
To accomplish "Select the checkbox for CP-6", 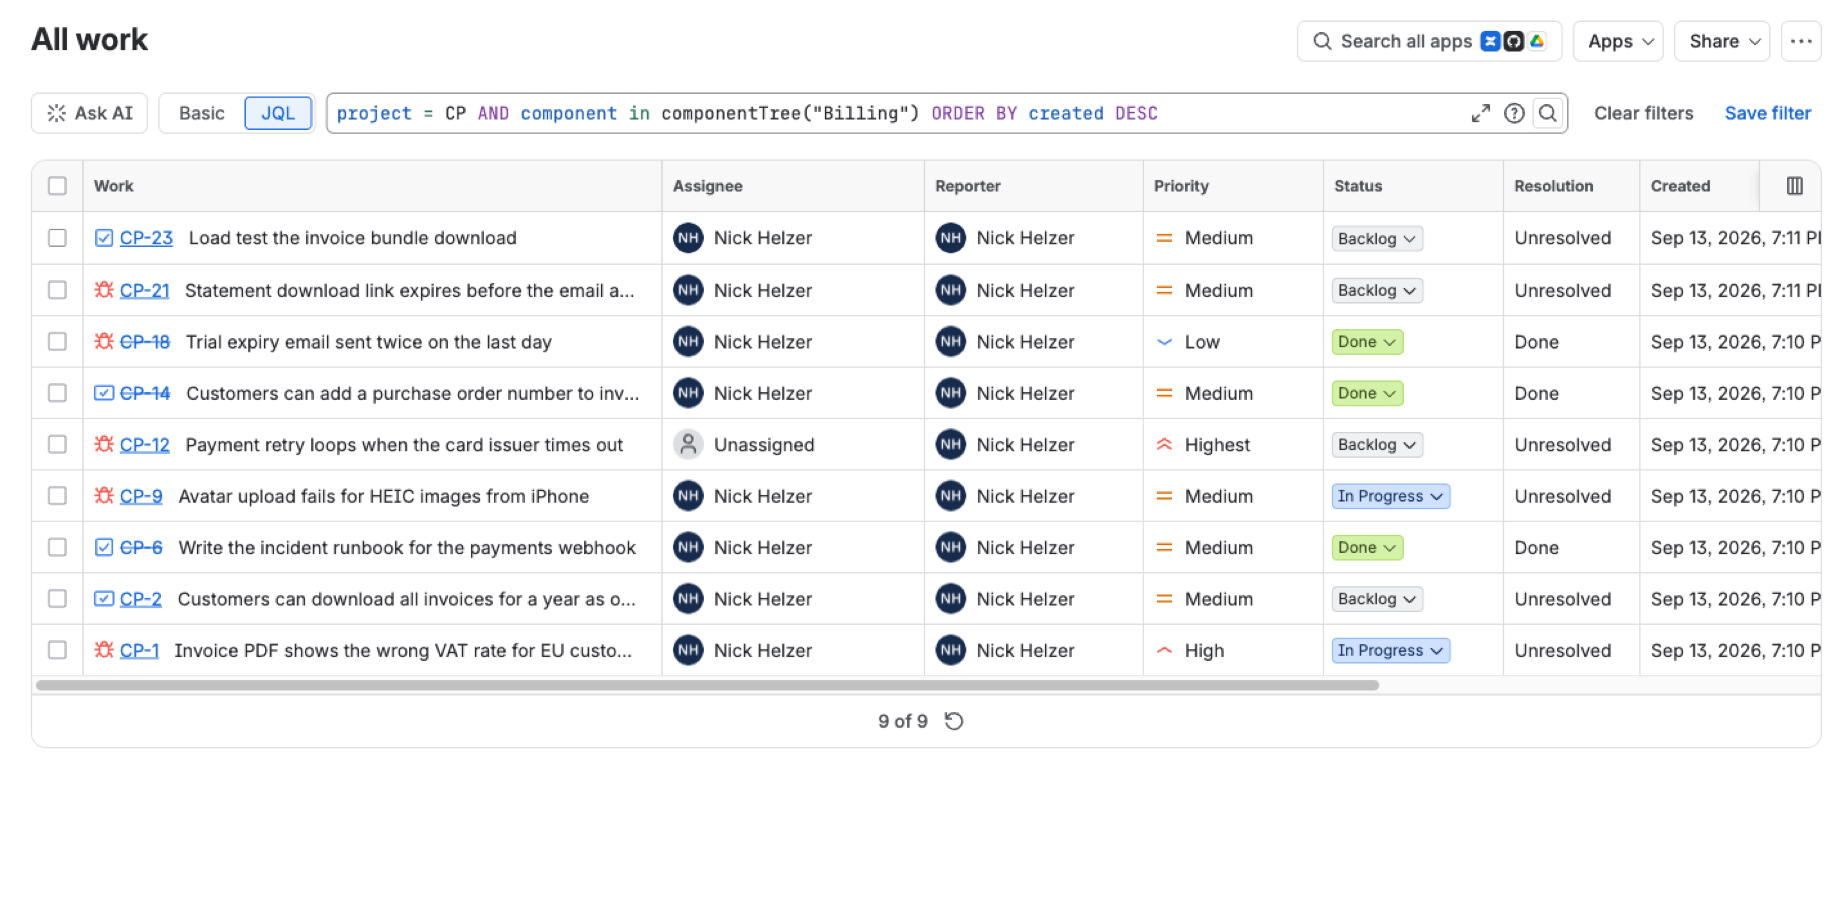I will click(x=57, y=547).
